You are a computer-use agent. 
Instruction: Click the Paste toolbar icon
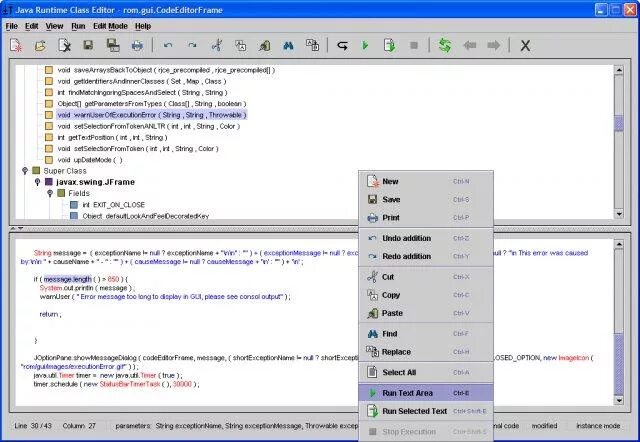264,45
